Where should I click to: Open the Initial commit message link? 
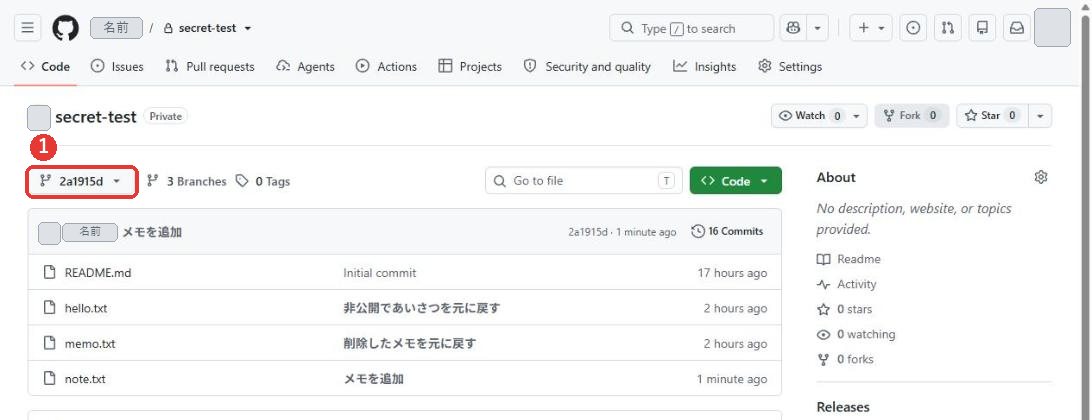[x=380, y=273]
